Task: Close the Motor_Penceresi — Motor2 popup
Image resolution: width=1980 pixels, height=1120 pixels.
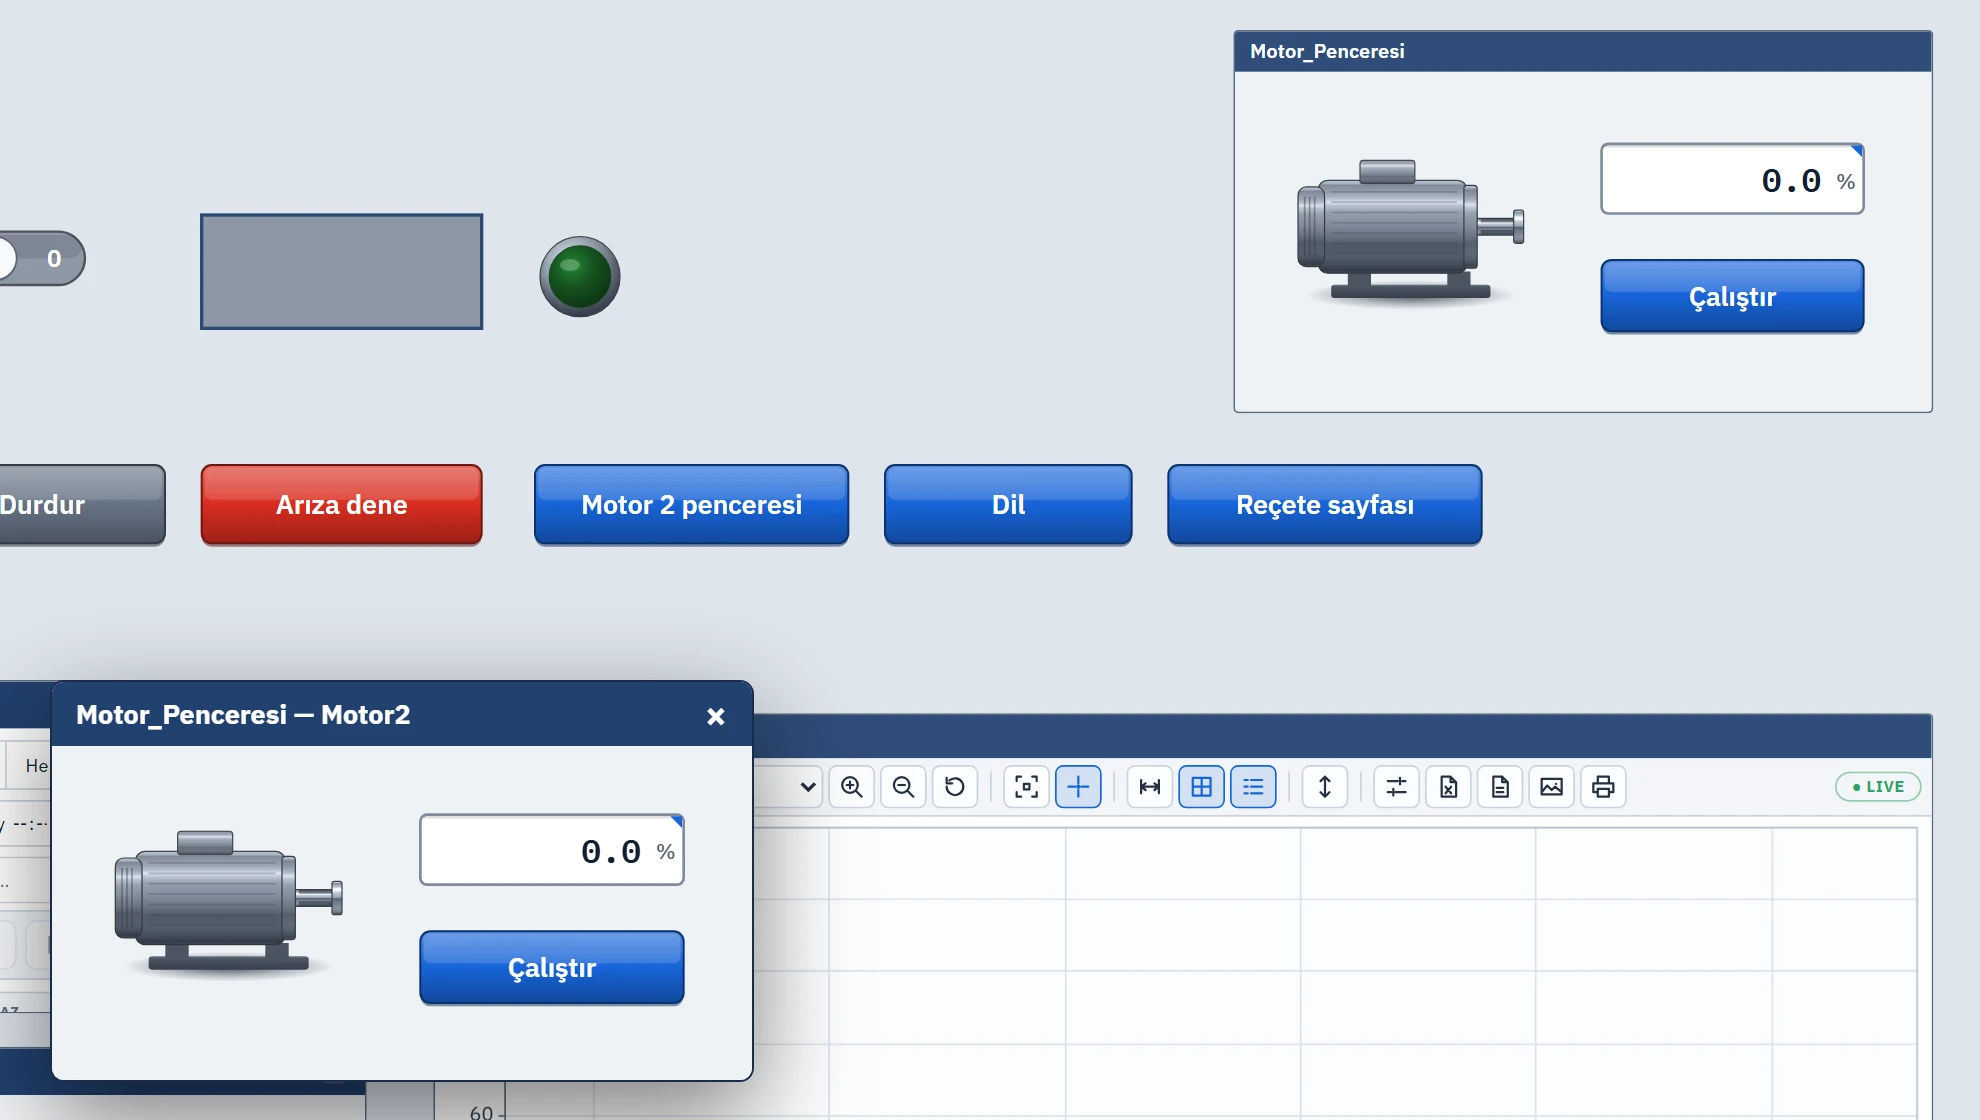Action: [x=716, y=717]
